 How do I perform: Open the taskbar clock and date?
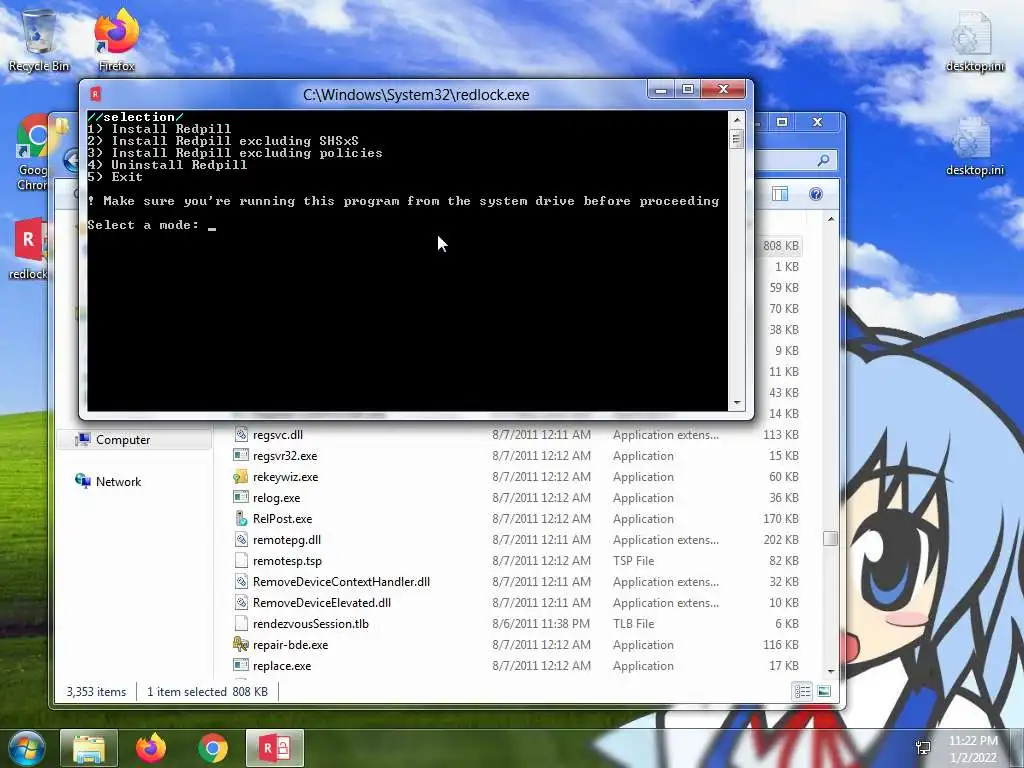[x=973, y=748]
